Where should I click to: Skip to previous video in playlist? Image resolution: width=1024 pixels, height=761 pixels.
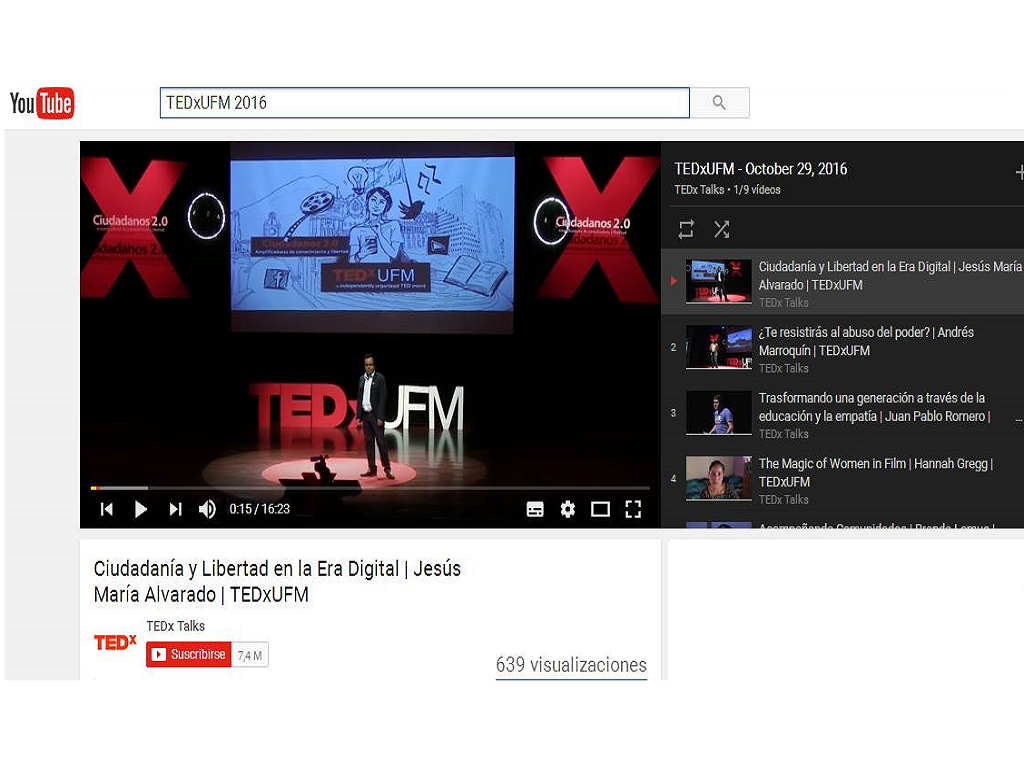coord(107,509)
